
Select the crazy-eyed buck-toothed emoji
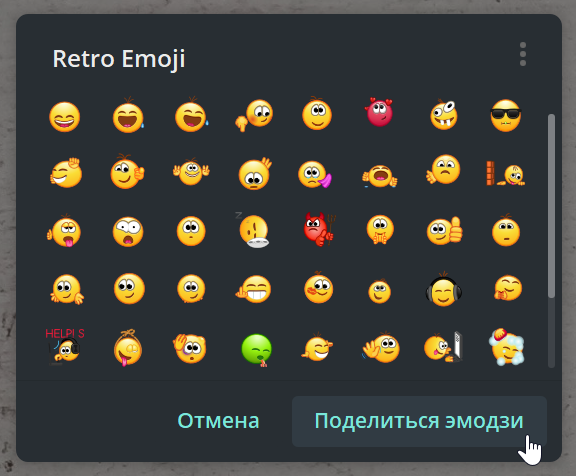click(x=444, y=114)
